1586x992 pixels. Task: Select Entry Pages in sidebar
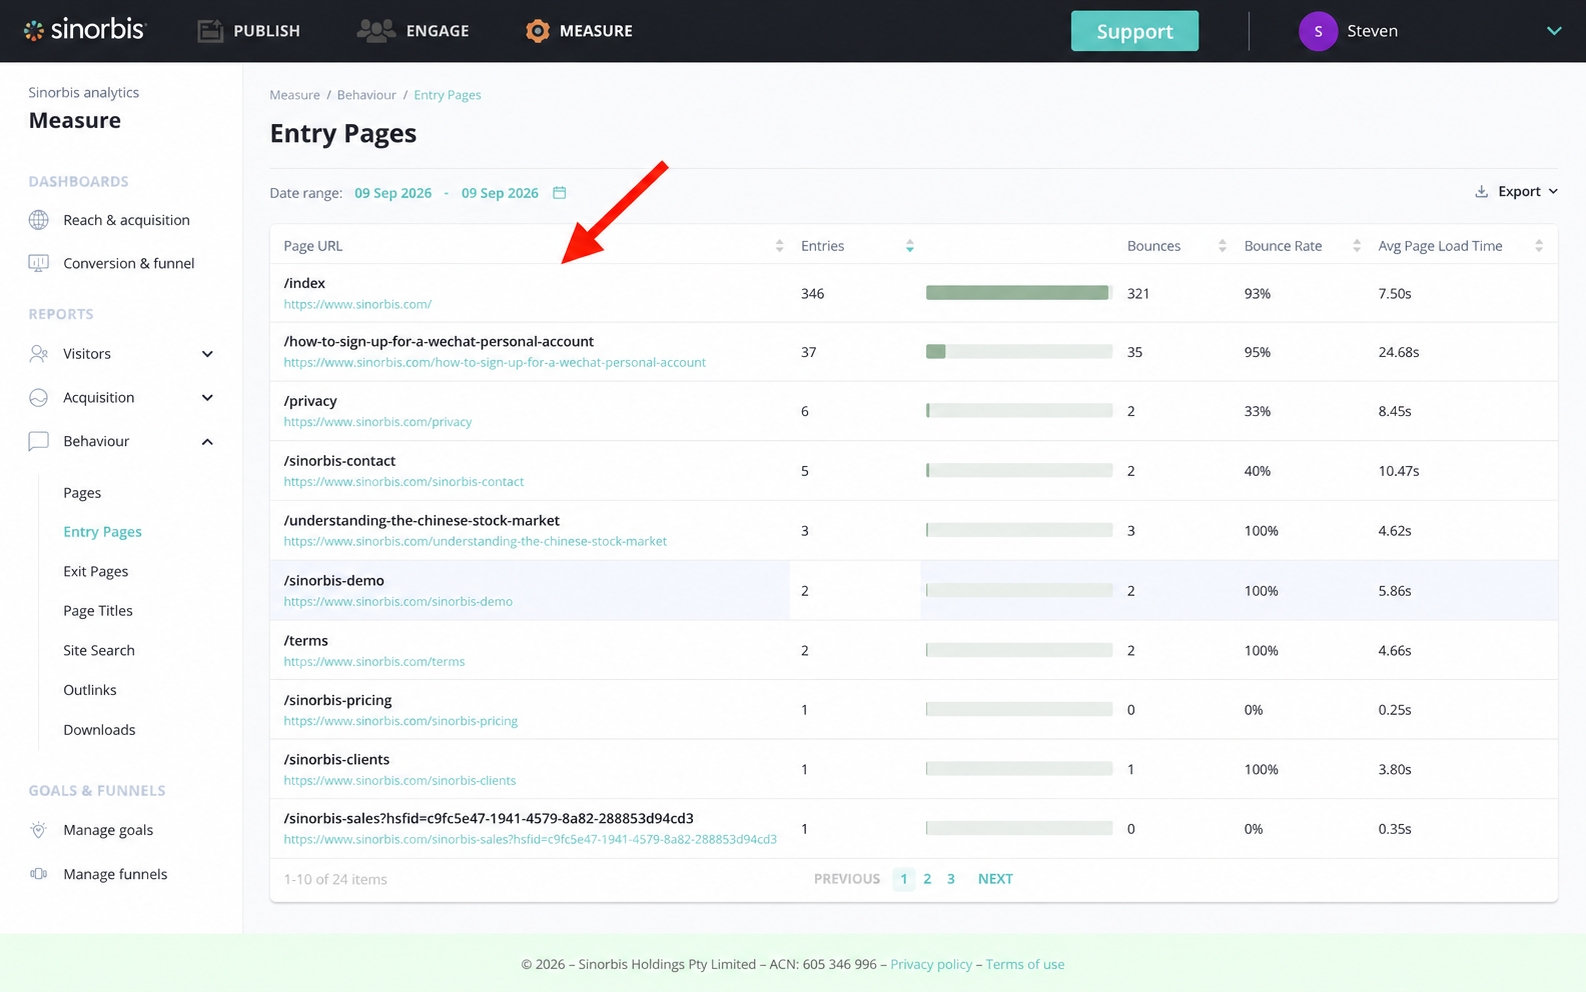[102, 532]
